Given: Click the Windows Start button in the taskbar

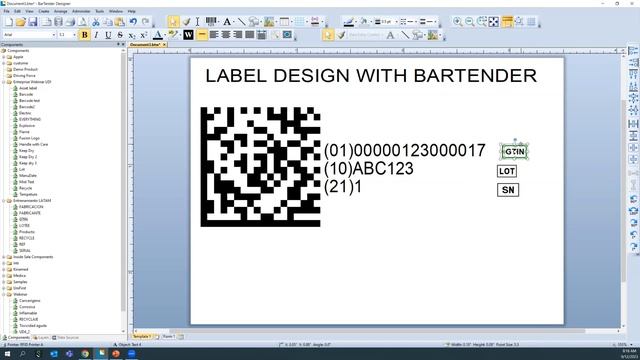Looking at the screenshot, I should [x=7, y=354].
